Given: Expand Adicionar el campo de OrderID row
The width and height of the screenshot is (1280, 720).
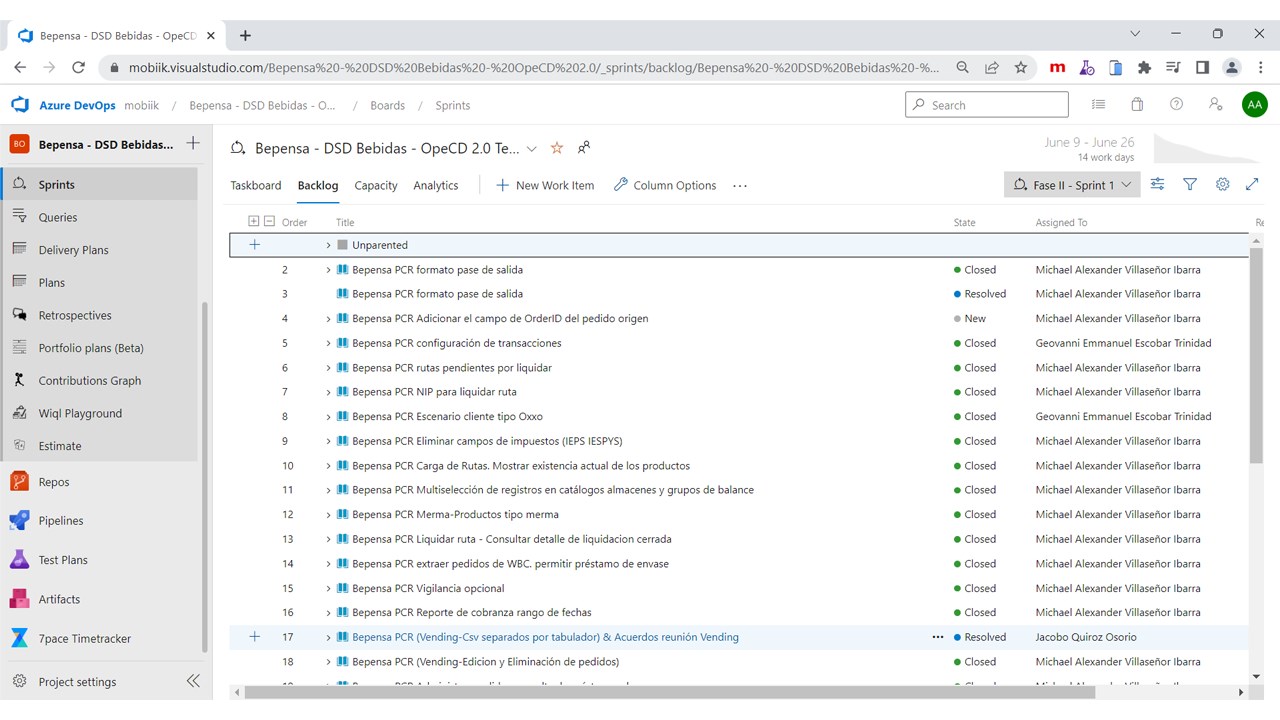Looking at the screenshot, I should pos(328,319).
